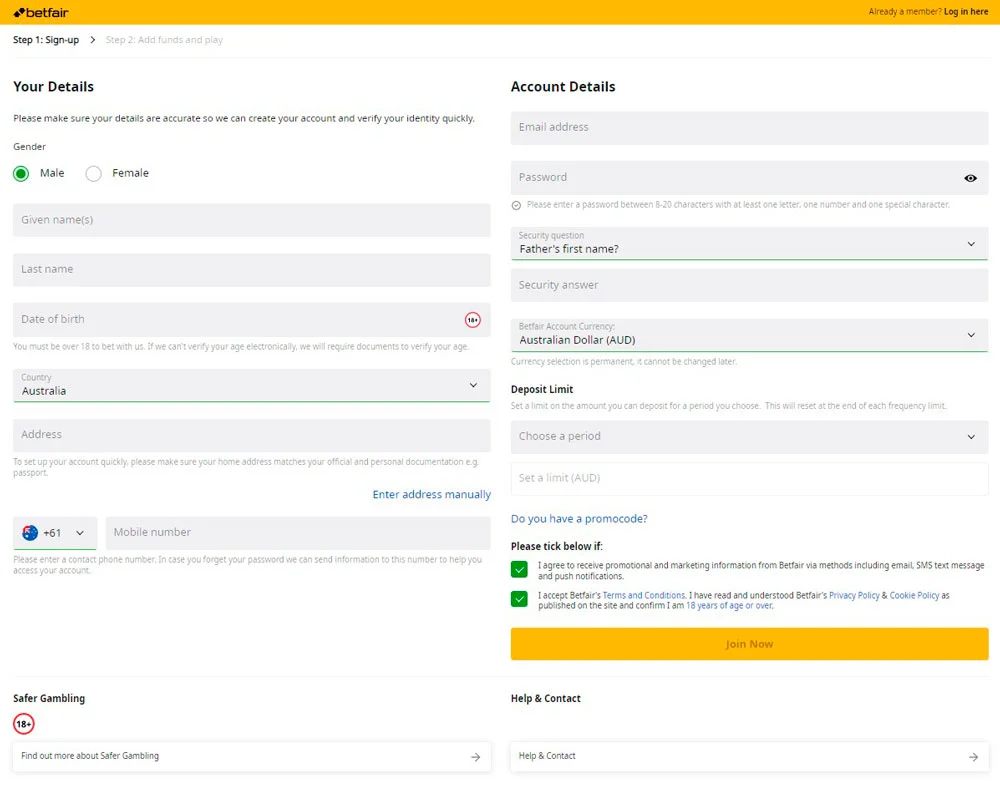Focus the Email address field

749,128
